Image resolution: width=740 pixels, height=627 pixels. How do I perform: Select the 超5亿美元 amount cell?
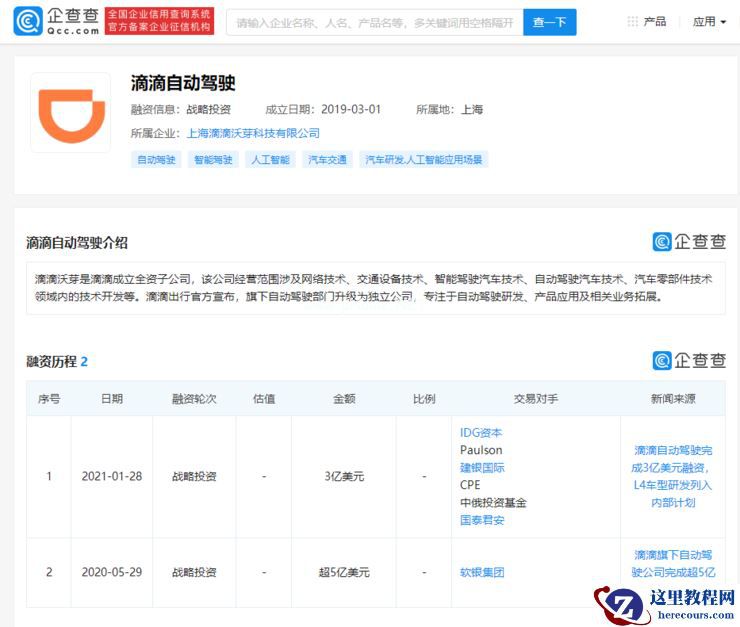[x=344, y=572]
